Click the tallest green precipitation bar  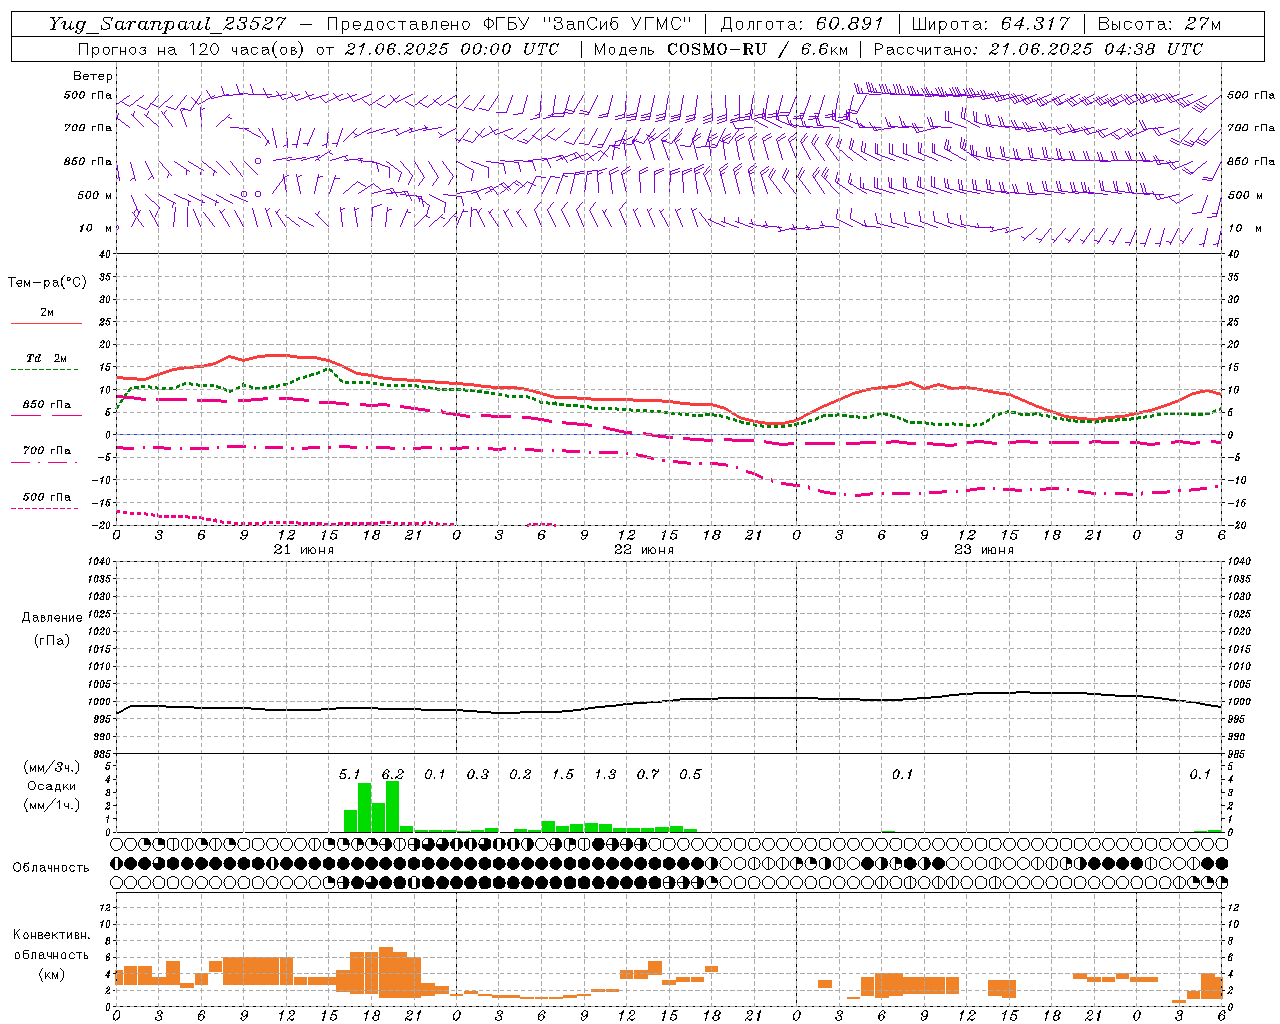pos(392,806)
